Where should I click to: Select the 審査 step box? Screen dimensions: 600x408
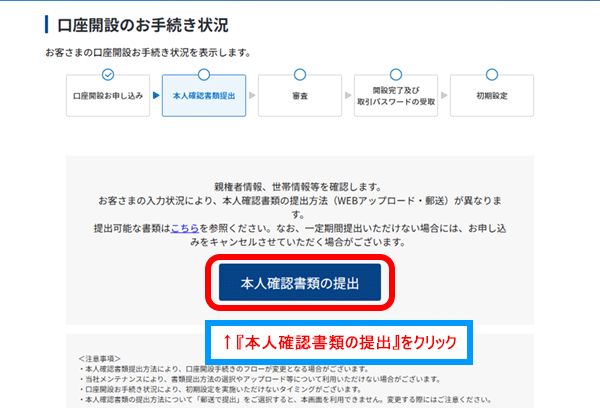pyautogui.click(x=300, y=96)
